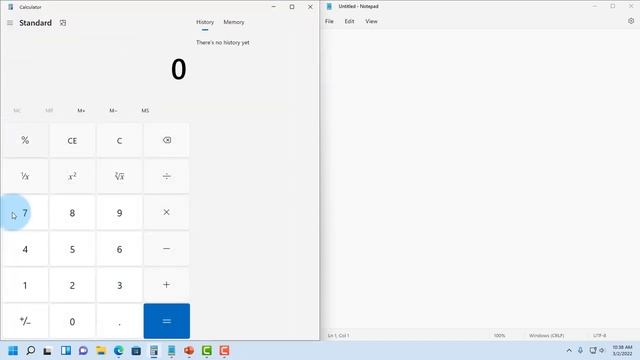Click the square root key
This screenshot has width=640, height=360.
(x=119, y=176)
